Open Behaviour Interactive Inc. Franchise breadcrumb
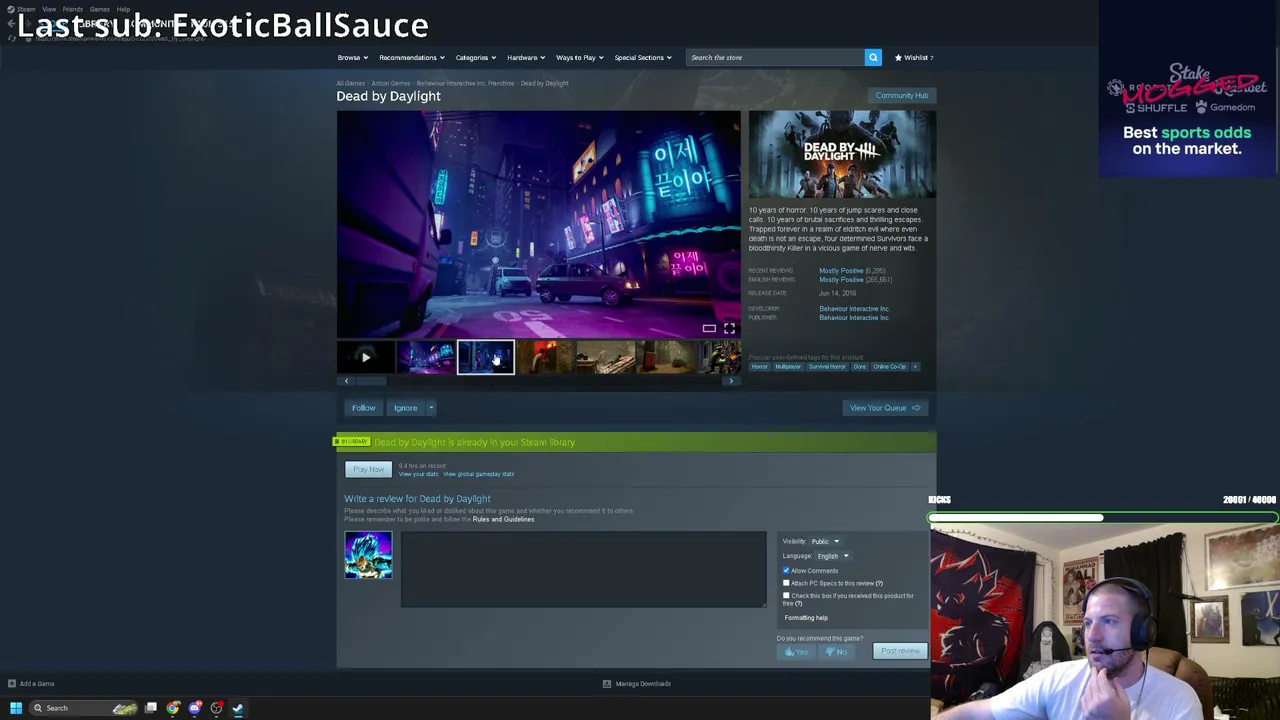The width and height of the screenshot is (1280, 720). pos(465,84)
